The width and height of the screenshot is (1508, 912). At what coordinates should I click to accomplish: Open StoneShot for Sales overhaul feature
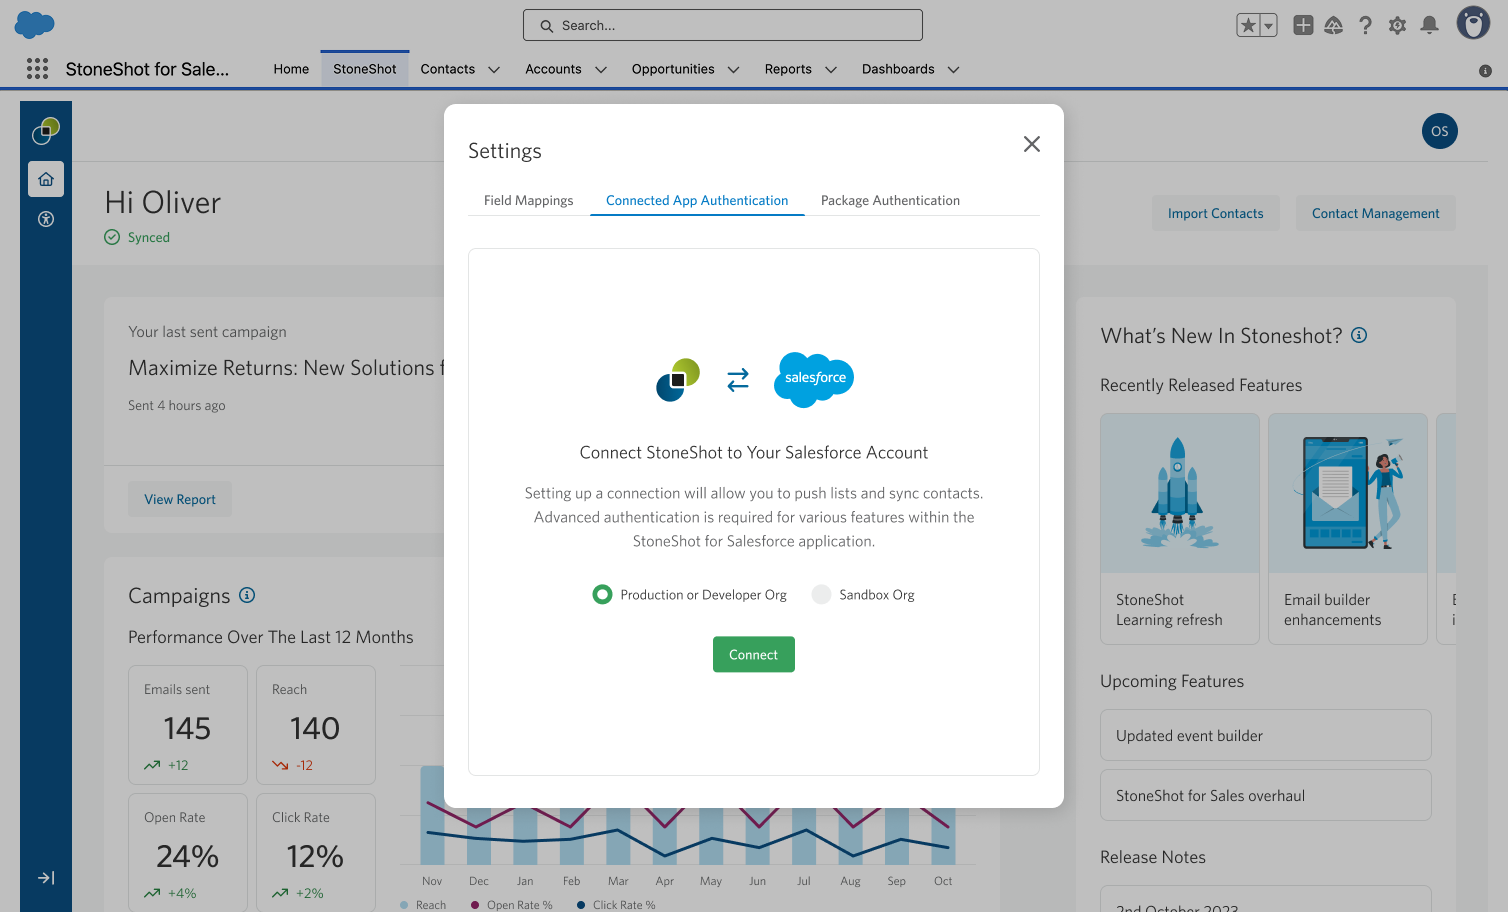tap(1266, 795)
